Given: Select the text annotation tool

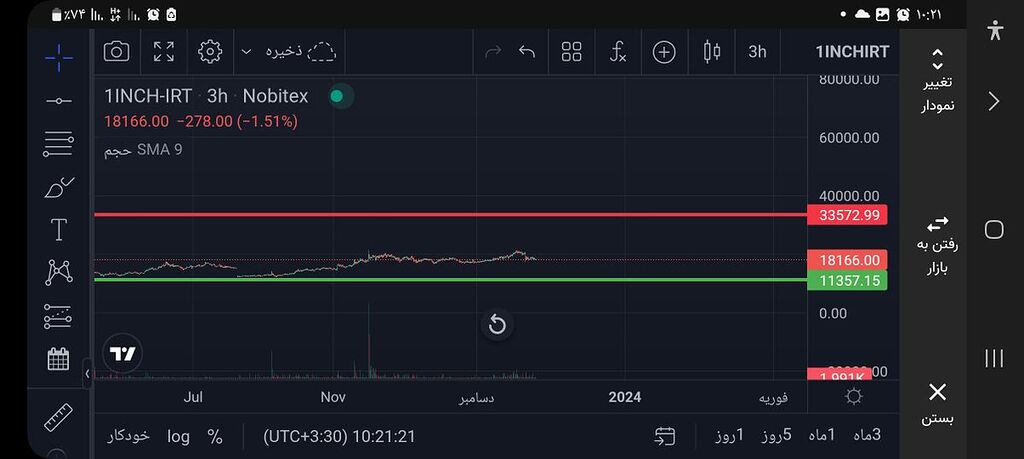Looking at the screenshot, I should tap(59, 230).
